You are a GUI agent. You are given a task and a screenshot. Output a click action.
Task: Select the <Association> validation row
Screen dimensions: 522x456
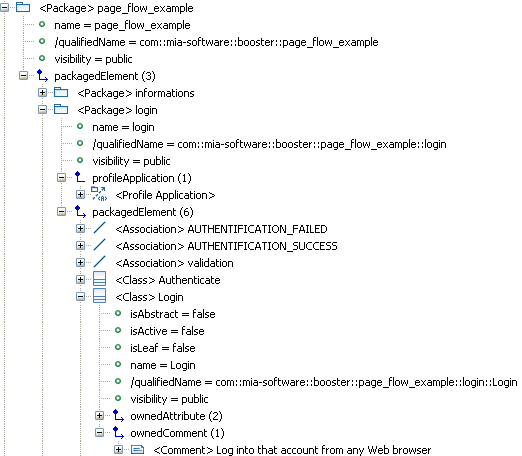174,263
